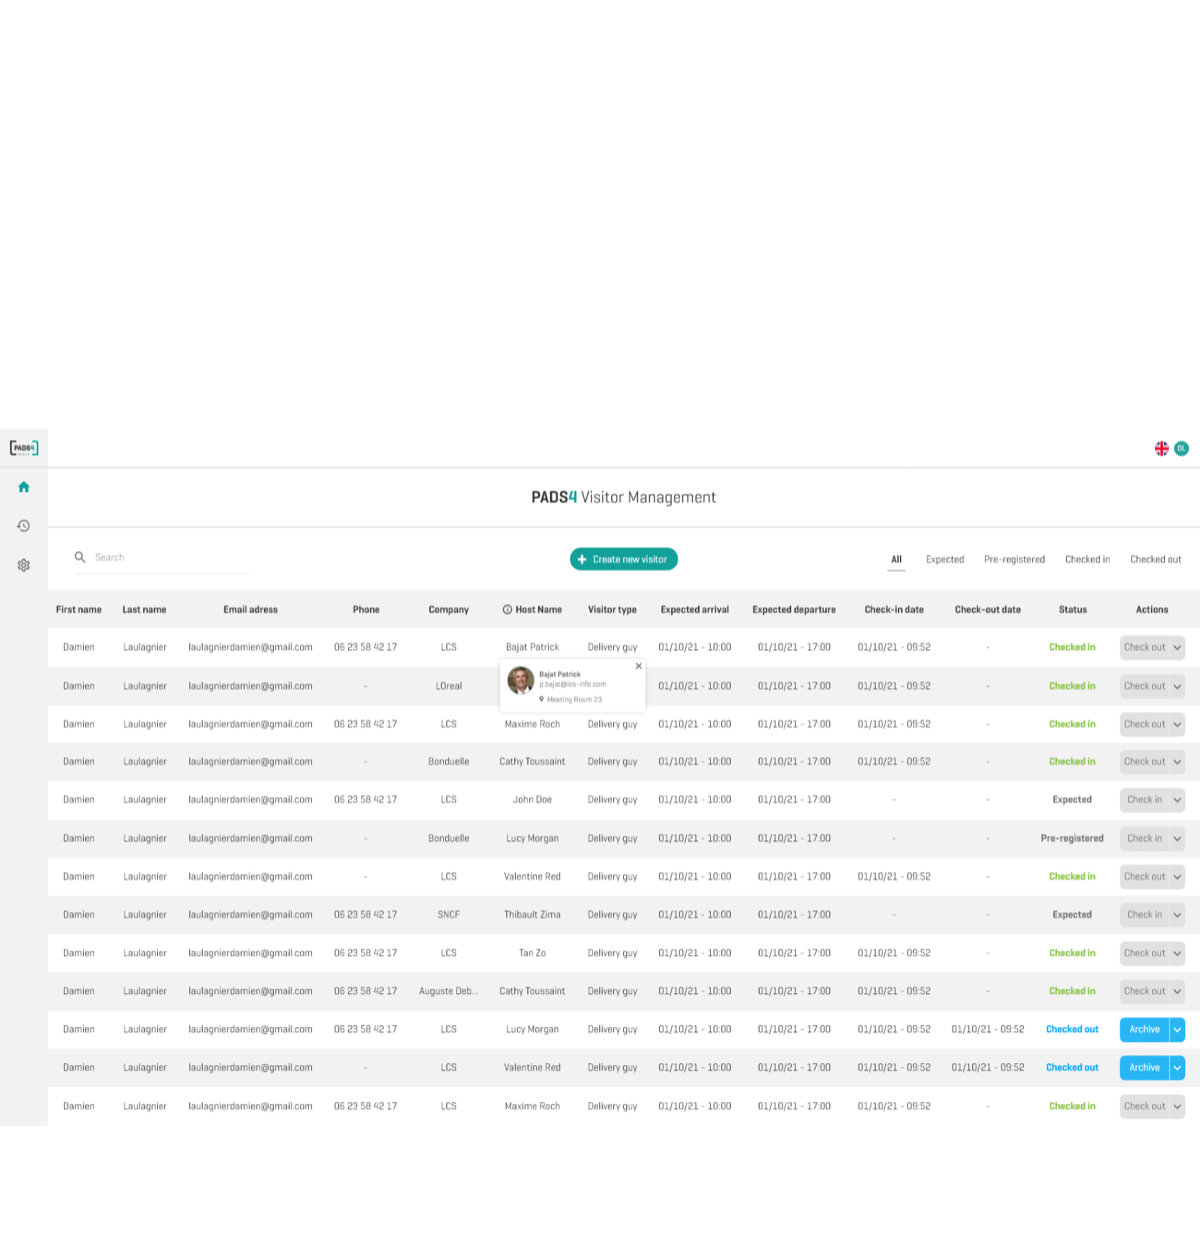
Task: Click Archive button for Lucy Morgan row
Action: coord(1144,1030)
